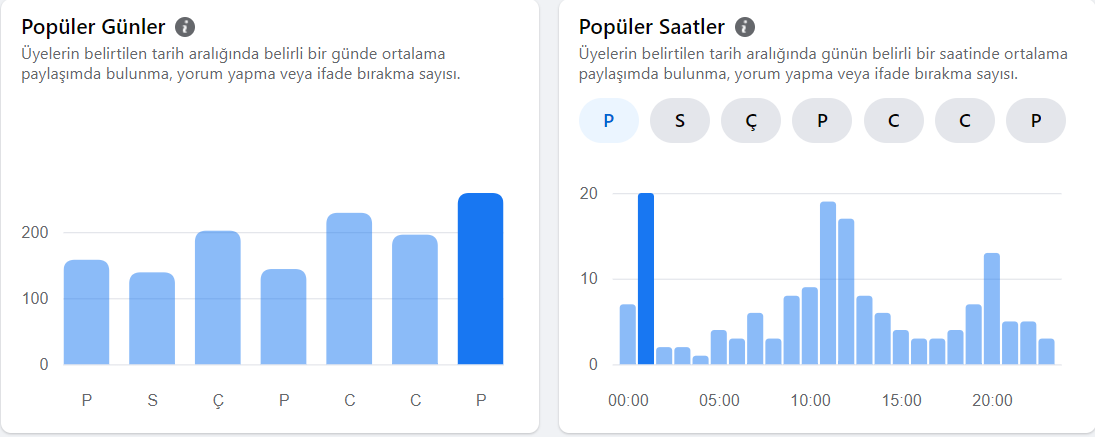
Task: Click the first P bar in Popüler Günler
Action: coord(87,312)
